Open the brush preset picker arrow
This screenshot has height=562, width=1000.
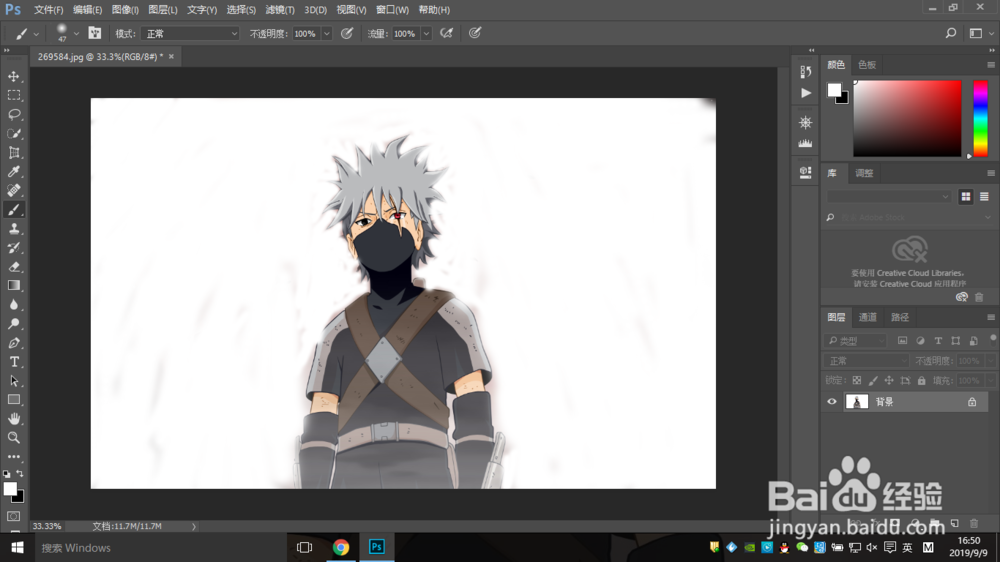[76, 34]
